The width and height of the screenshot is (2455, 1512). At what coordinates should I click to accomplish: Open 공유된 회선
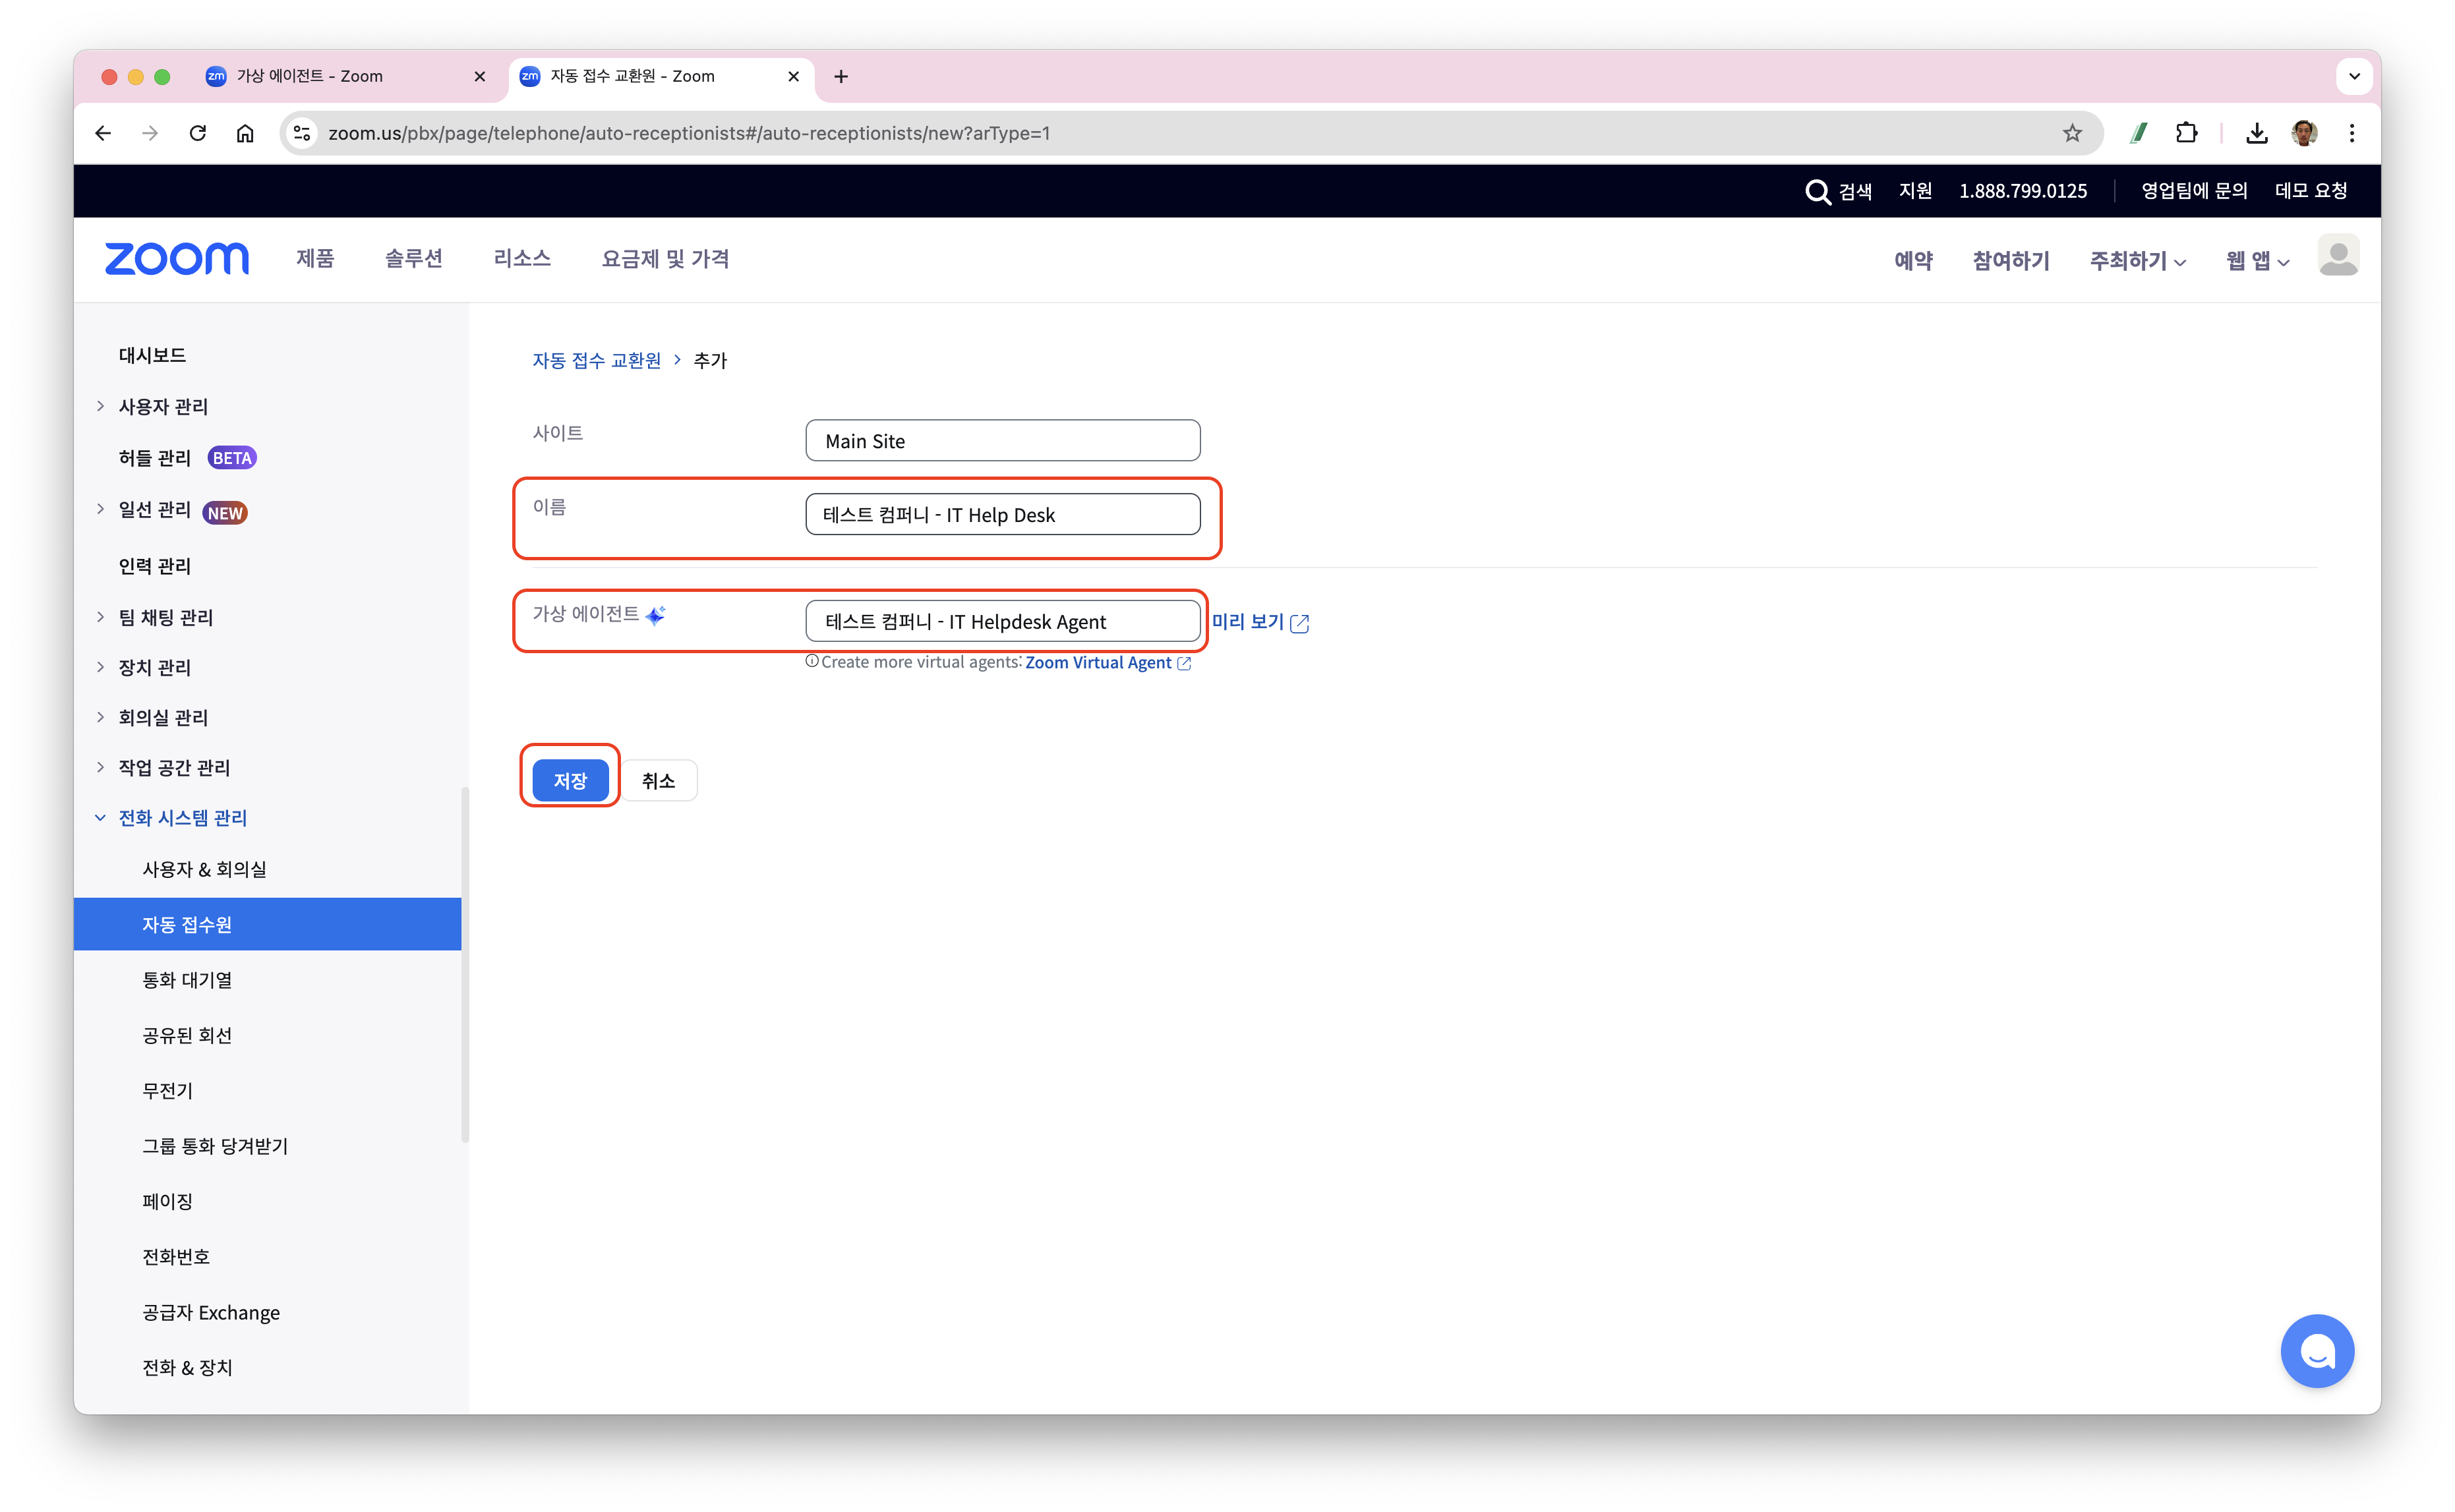(187, 1035)
